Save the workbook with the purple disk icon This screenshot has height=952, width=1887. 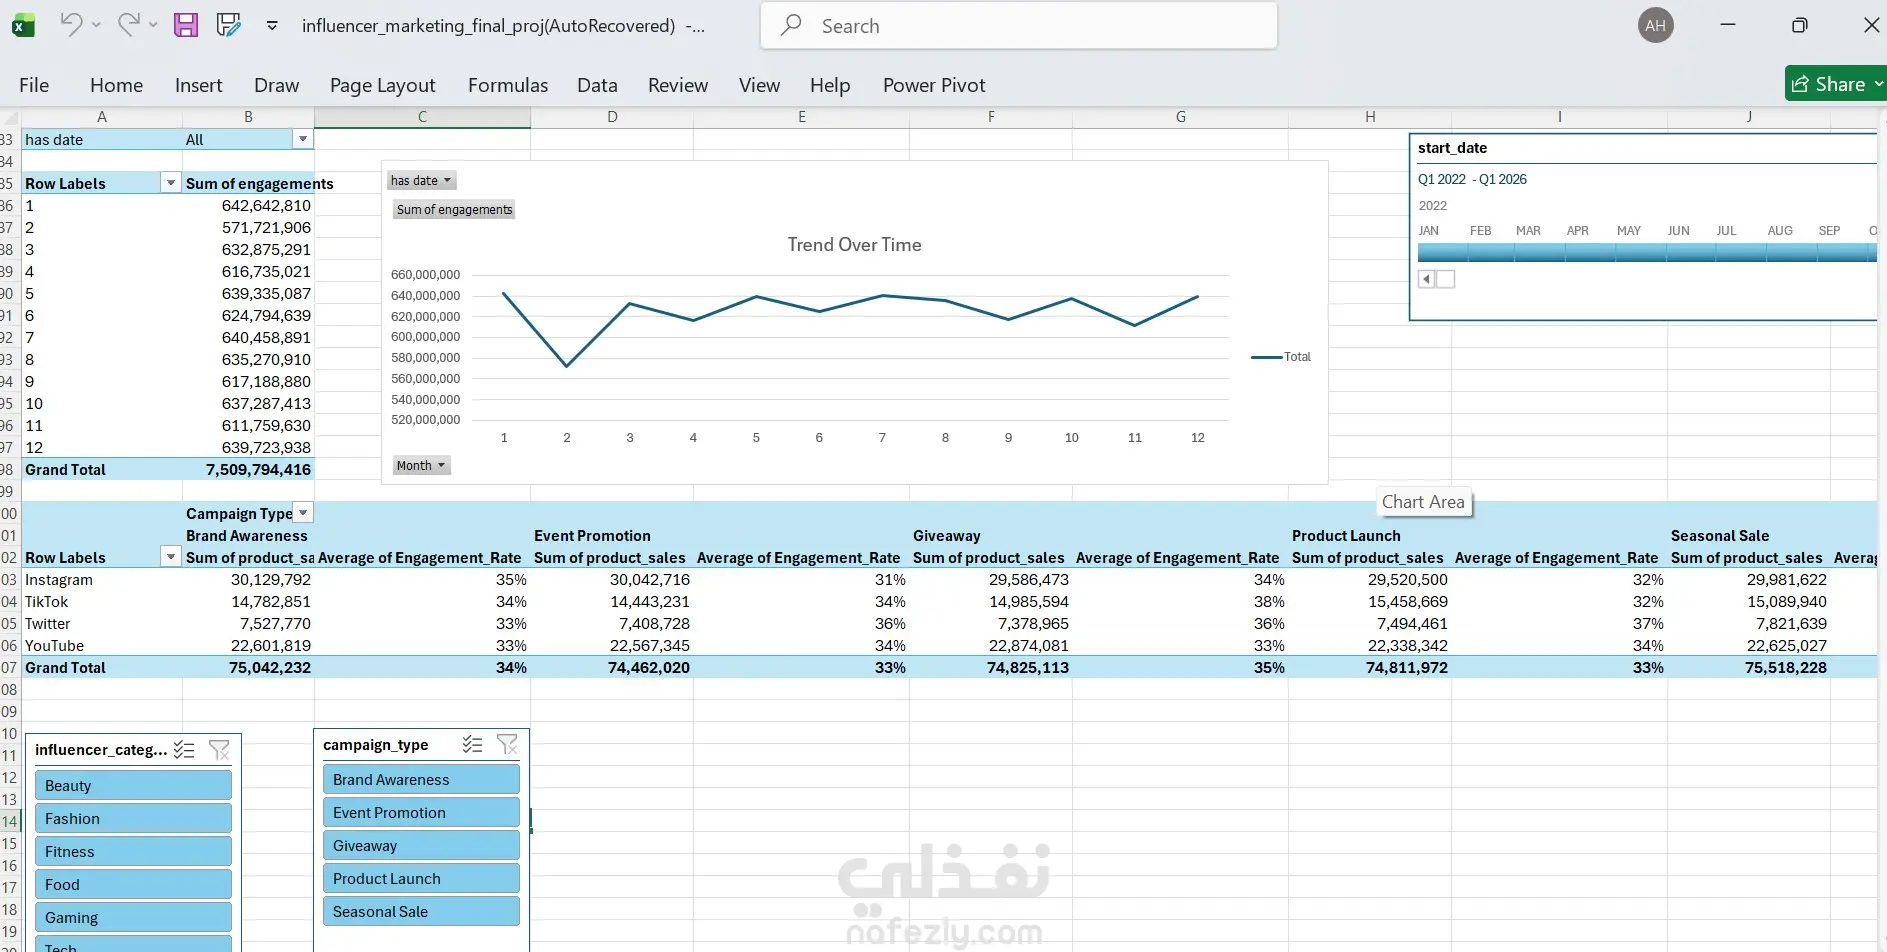[x=186, y=25]
